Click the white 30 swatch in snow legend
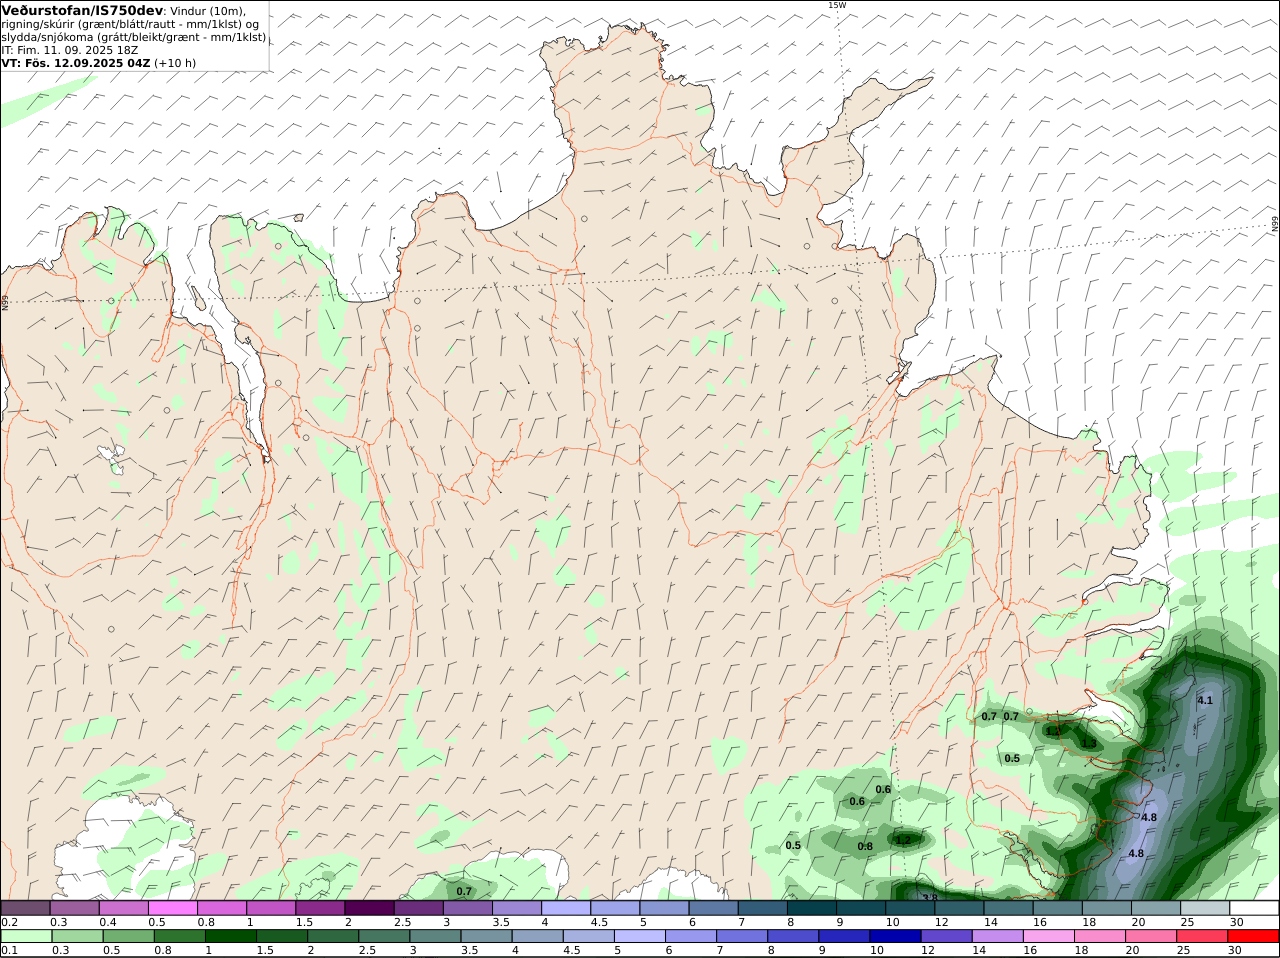The height and width of the screenshot is (958, 1280). point(1254,908)
